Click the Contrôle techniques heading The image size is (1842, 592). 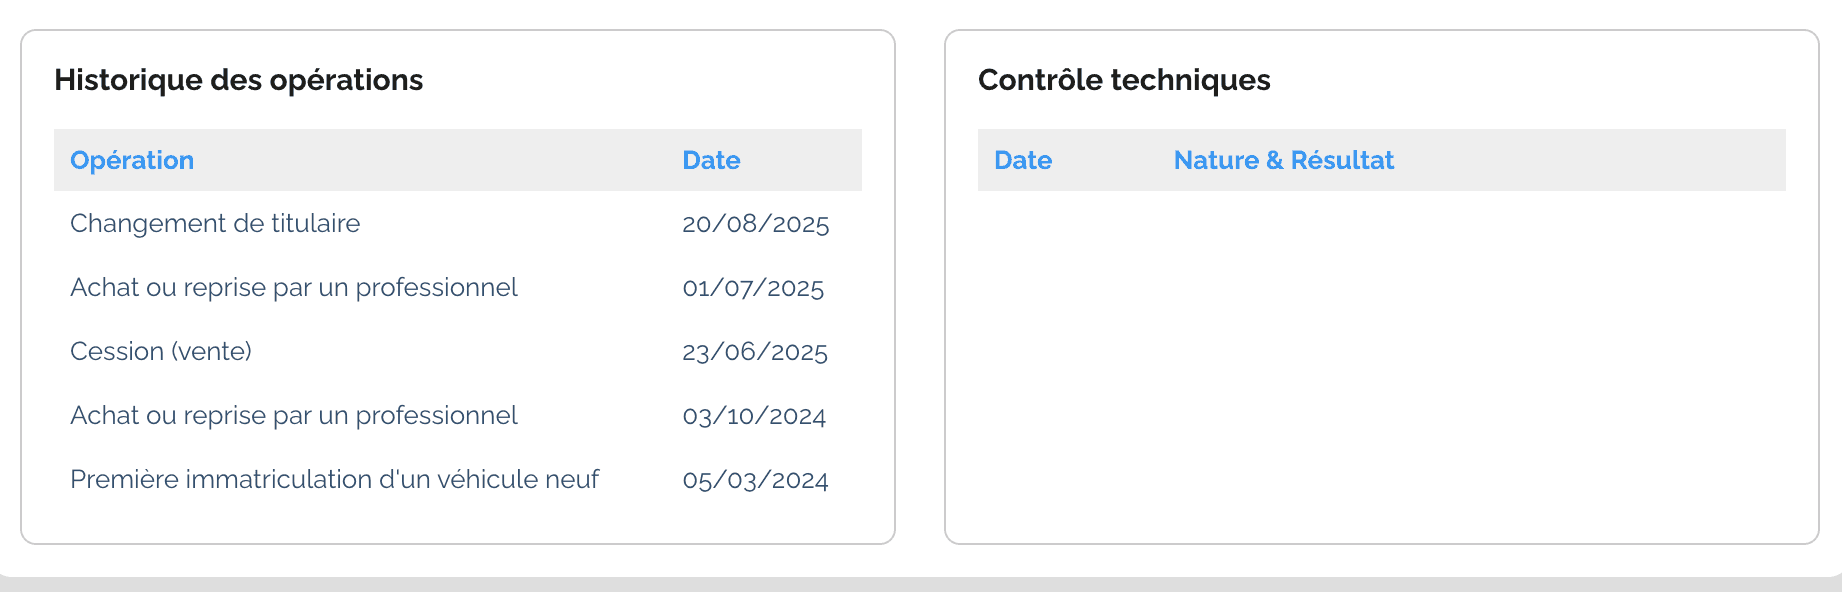(x=1123, y=80)
